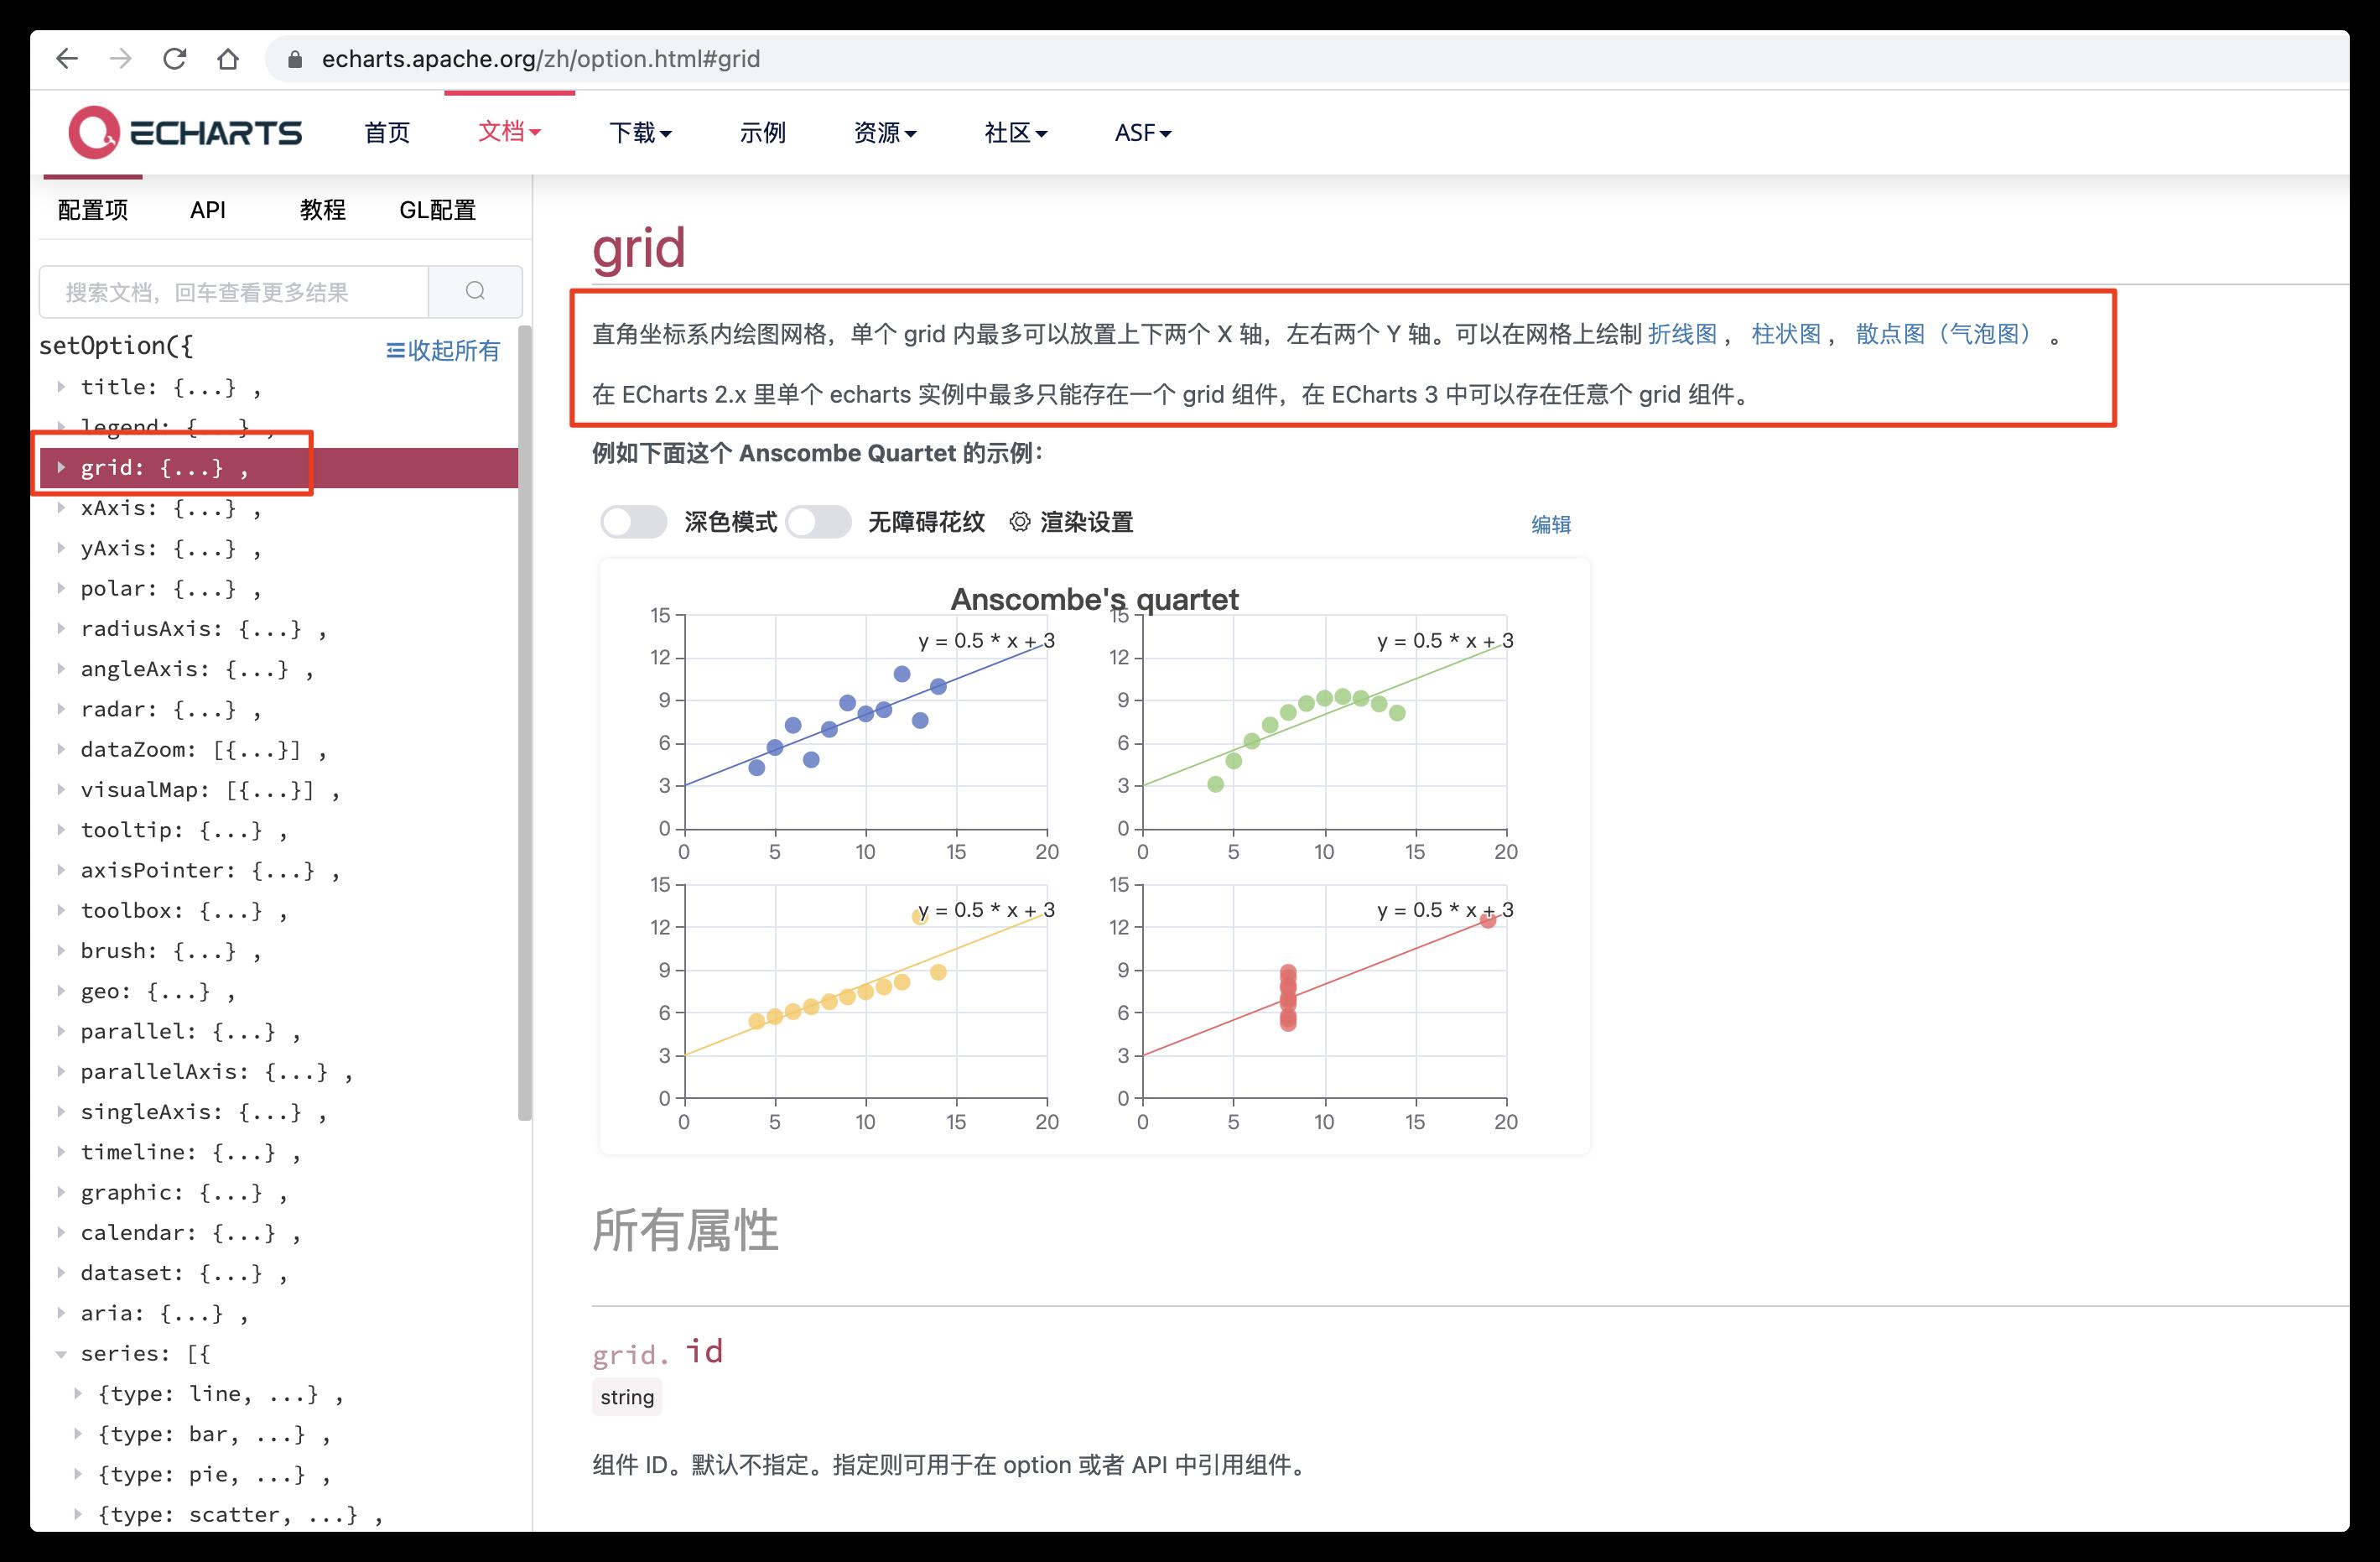The image size is (2380, 1562).
Task: Go back with the browser back arrow
Action: click(x=67, y=59)
